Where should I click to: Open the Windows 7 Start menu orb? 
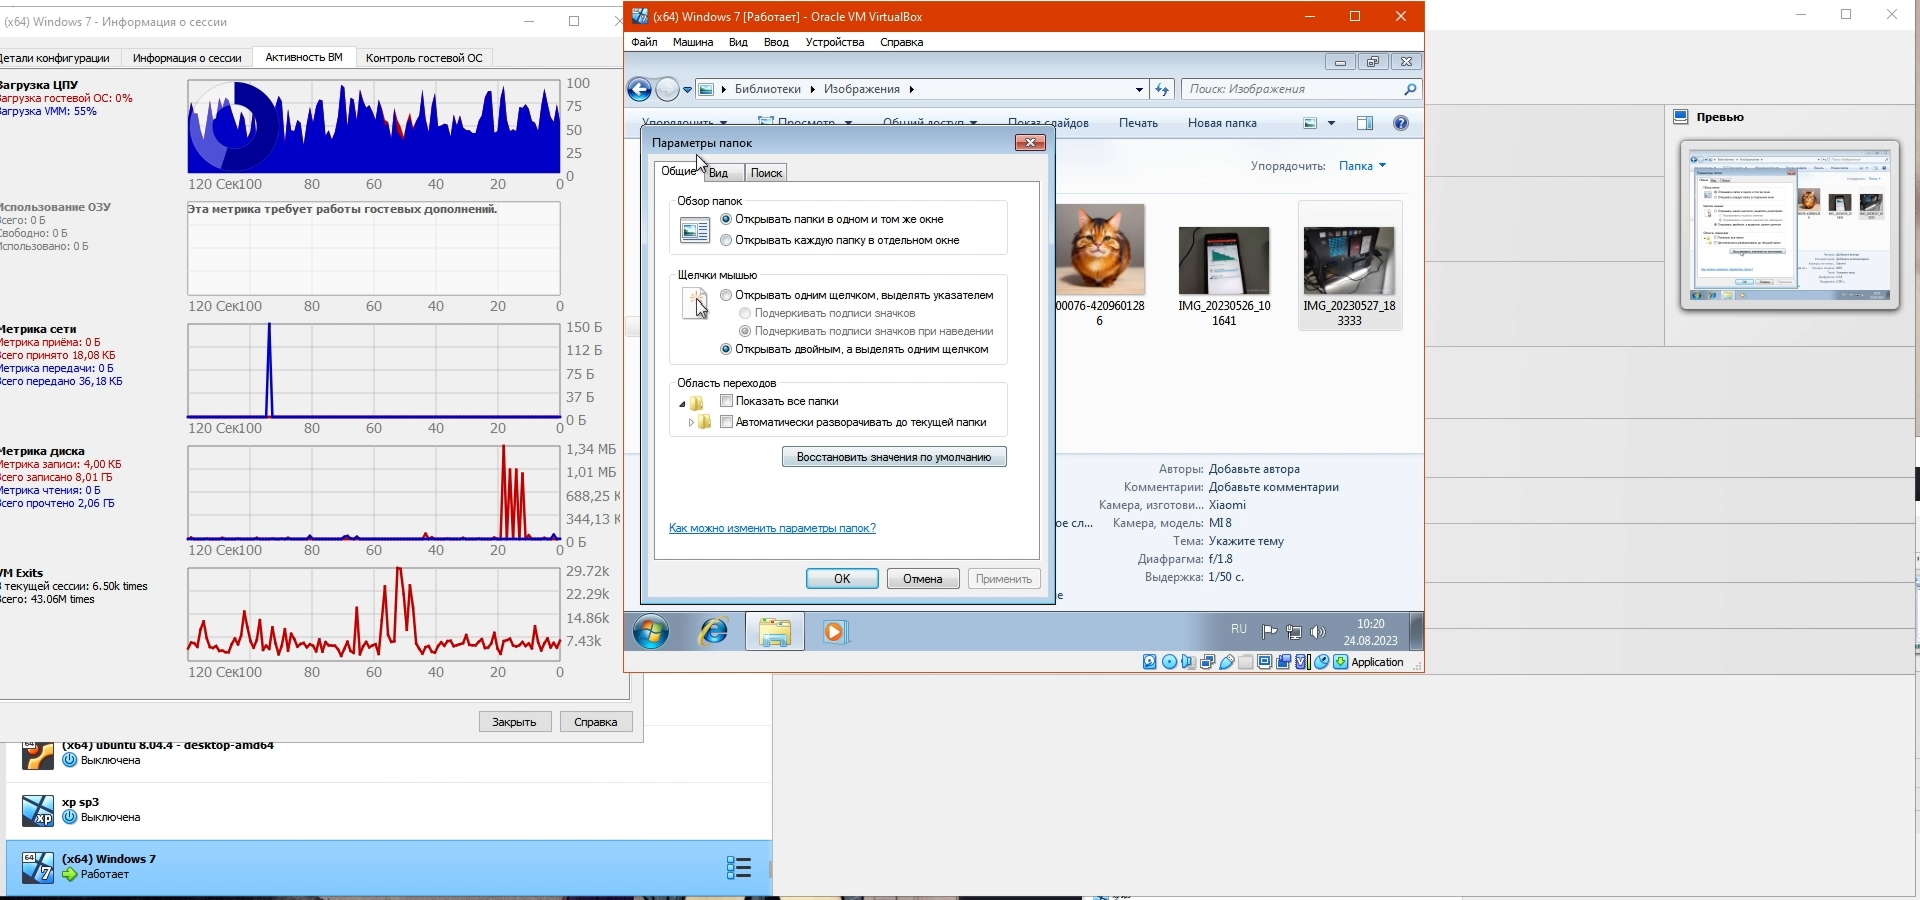(651, 632)
